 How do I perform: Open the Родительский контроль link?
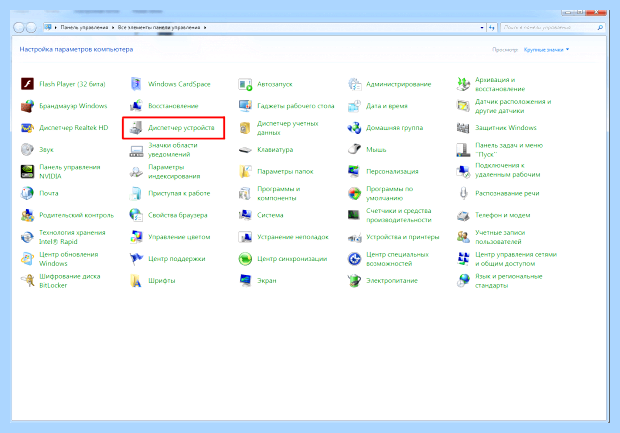click(x=76, y=215)
